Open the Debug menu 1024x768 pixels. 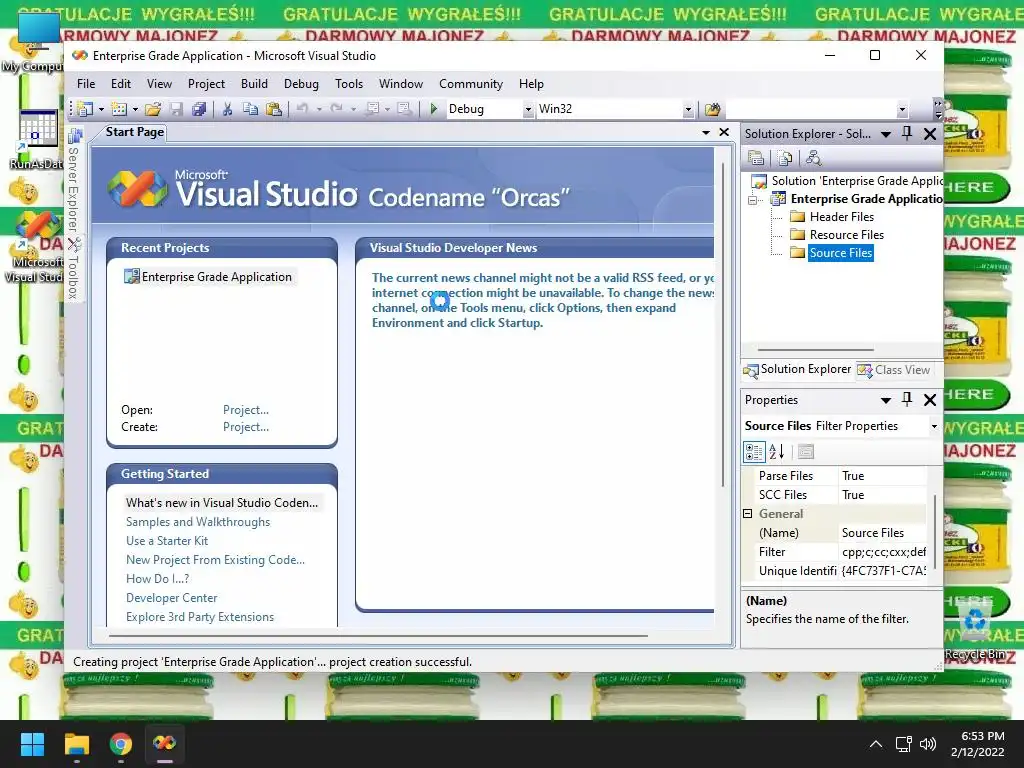[301, 84]
